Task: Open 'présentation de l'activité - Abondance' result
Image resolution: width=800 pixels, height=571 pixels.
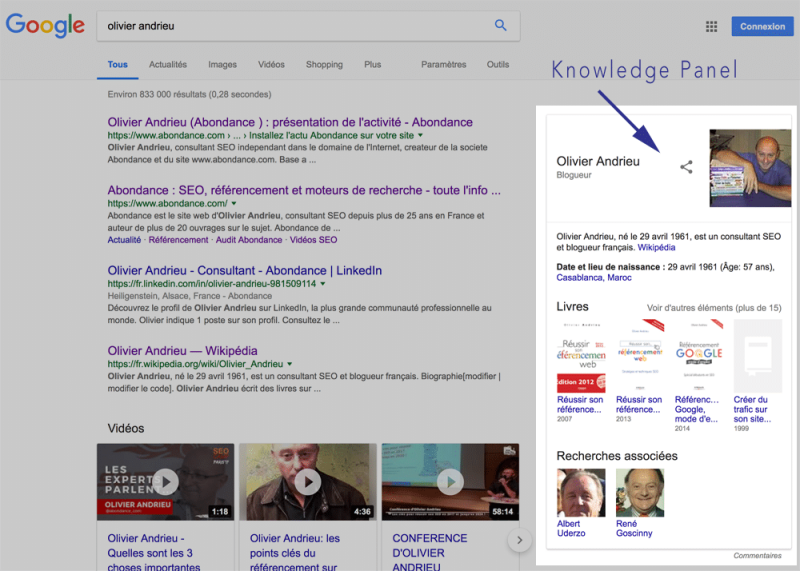Action: coord(290,122)
